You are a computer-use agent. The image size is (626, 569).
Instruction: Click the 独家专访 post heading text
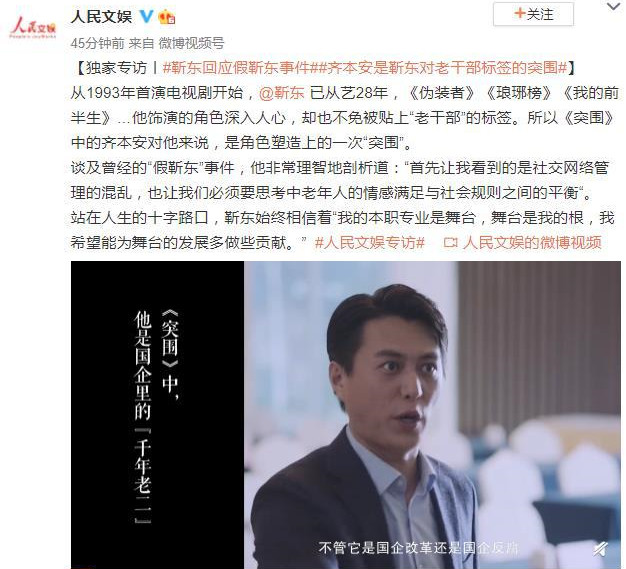click(x=116, y=68)
